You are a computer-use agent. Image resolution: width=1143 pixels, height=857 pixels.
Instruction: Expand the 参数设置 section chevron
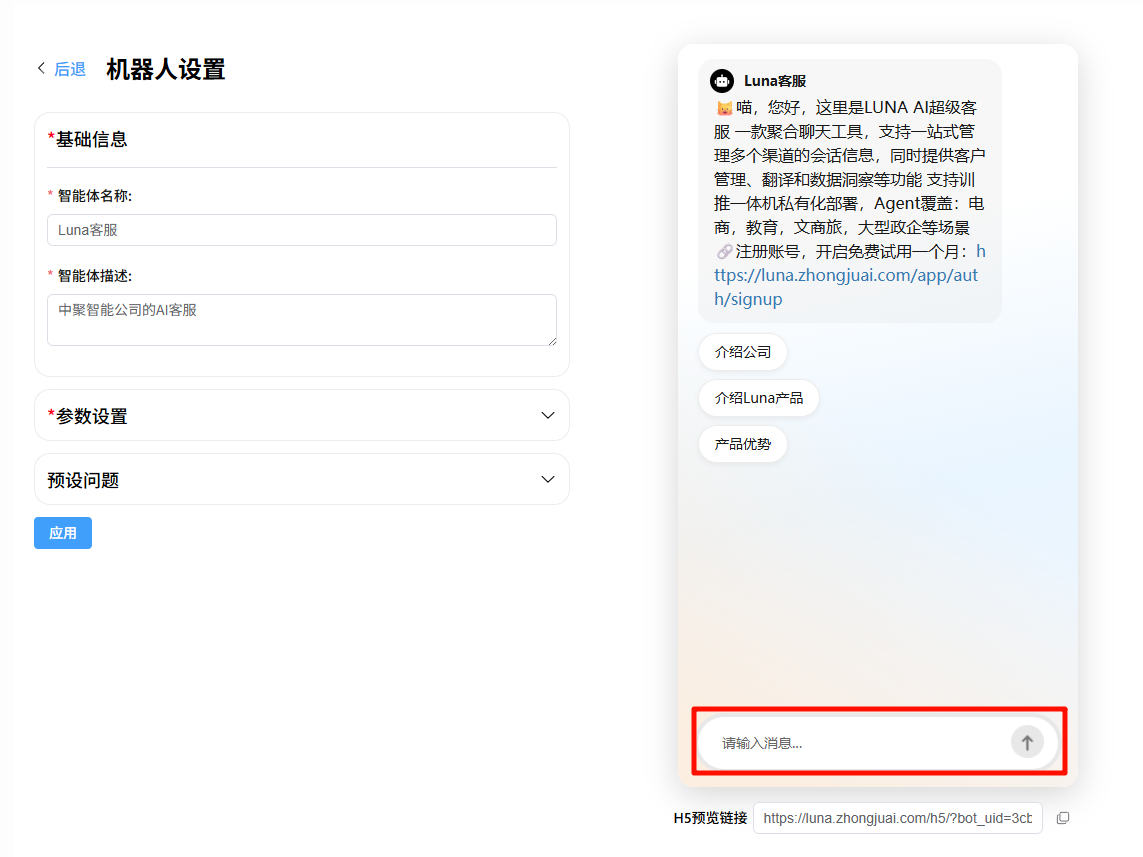(547, 415)
